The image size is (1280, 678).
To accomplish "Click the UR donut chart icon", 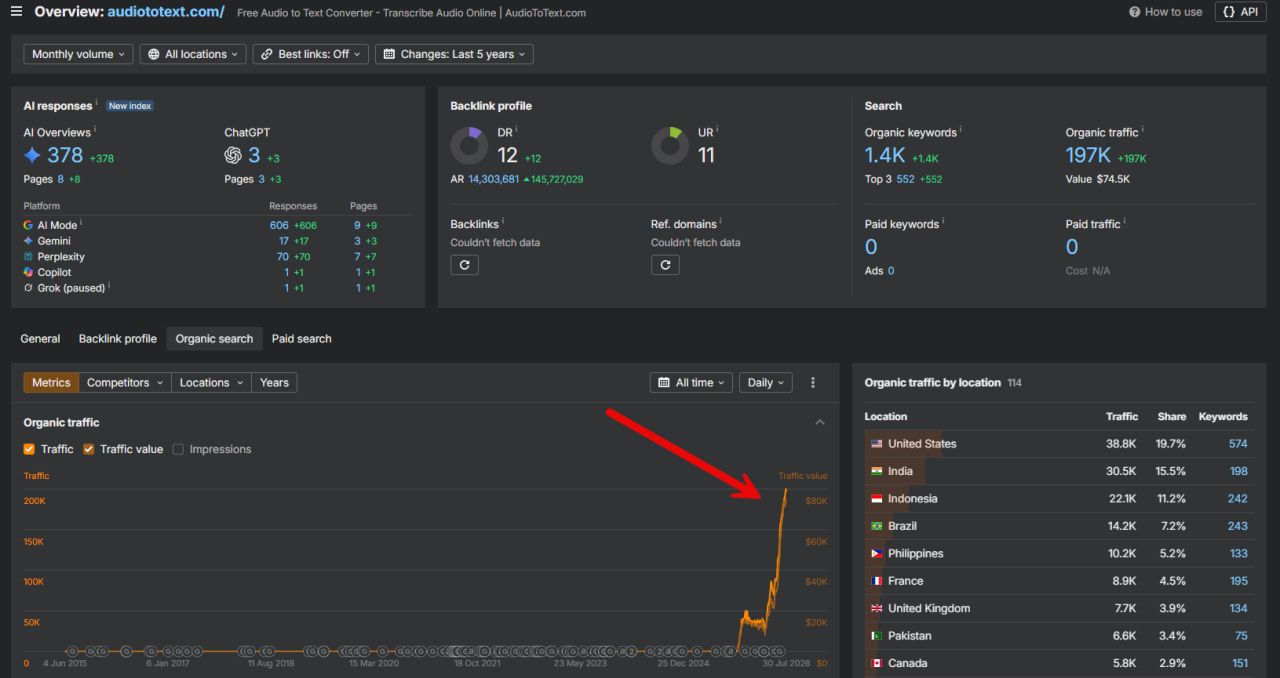I will pyautogui.click(x=670, y=146).
